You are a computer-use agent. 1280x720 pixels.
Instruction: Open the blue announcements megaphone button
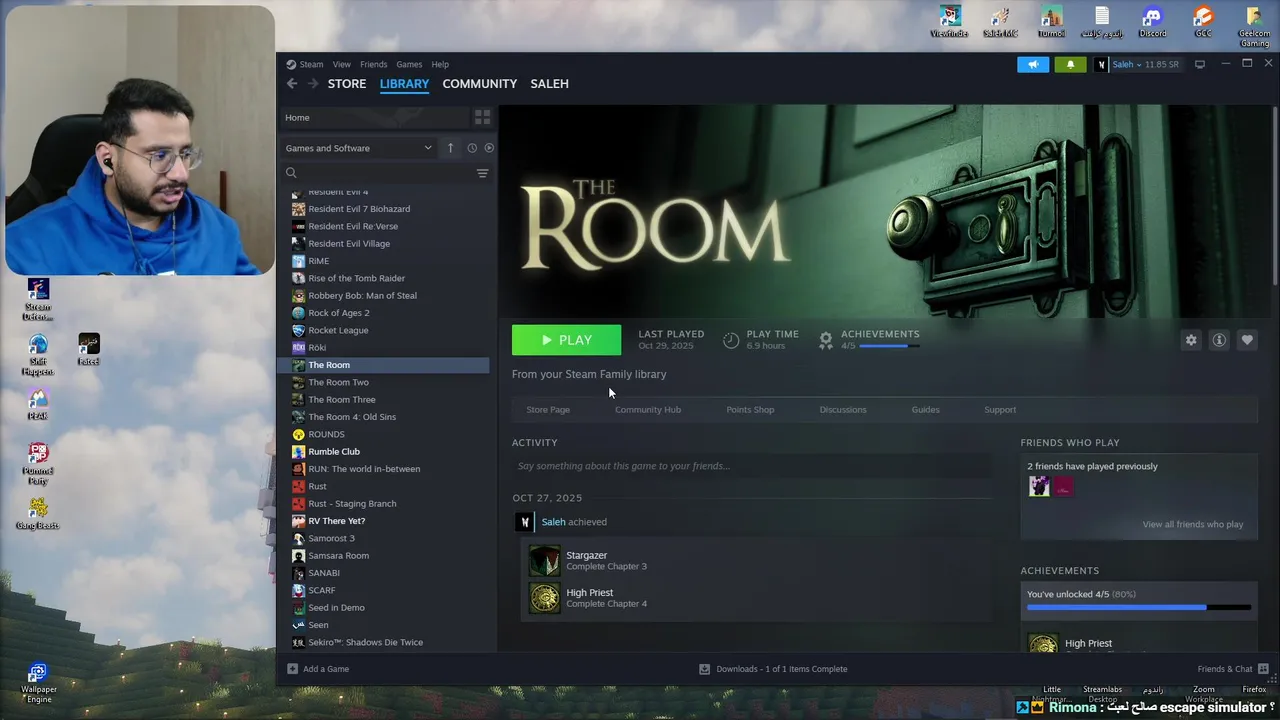1033,64
